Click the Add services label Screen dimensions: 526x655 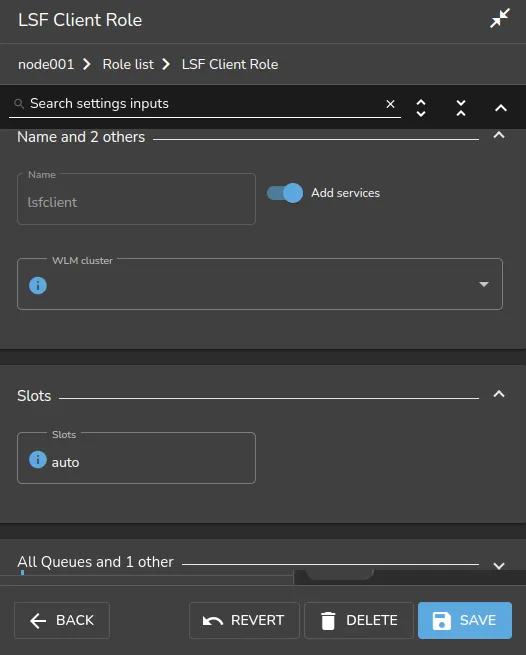[x=346, y=193]
